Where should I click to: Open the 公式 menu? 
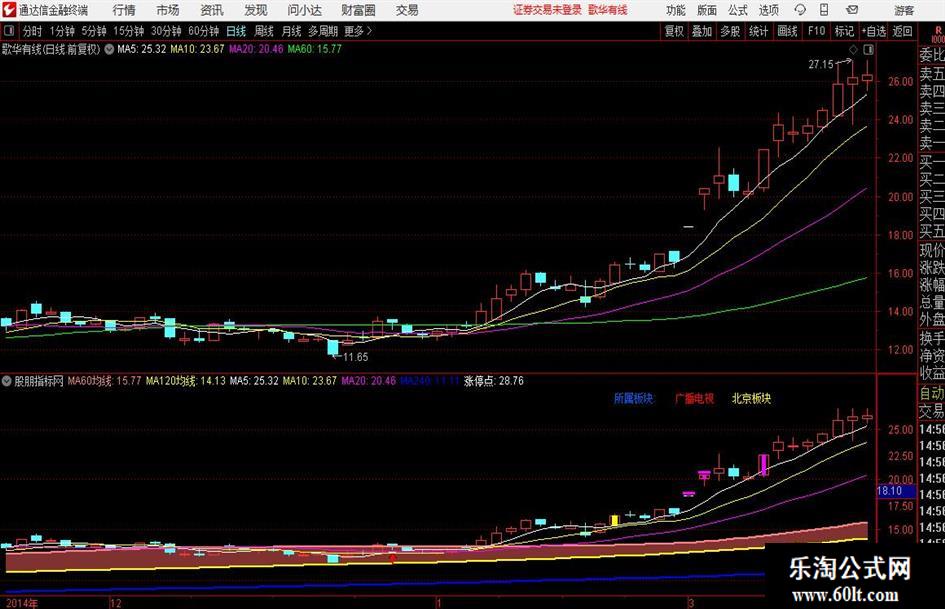coord(737,10)
